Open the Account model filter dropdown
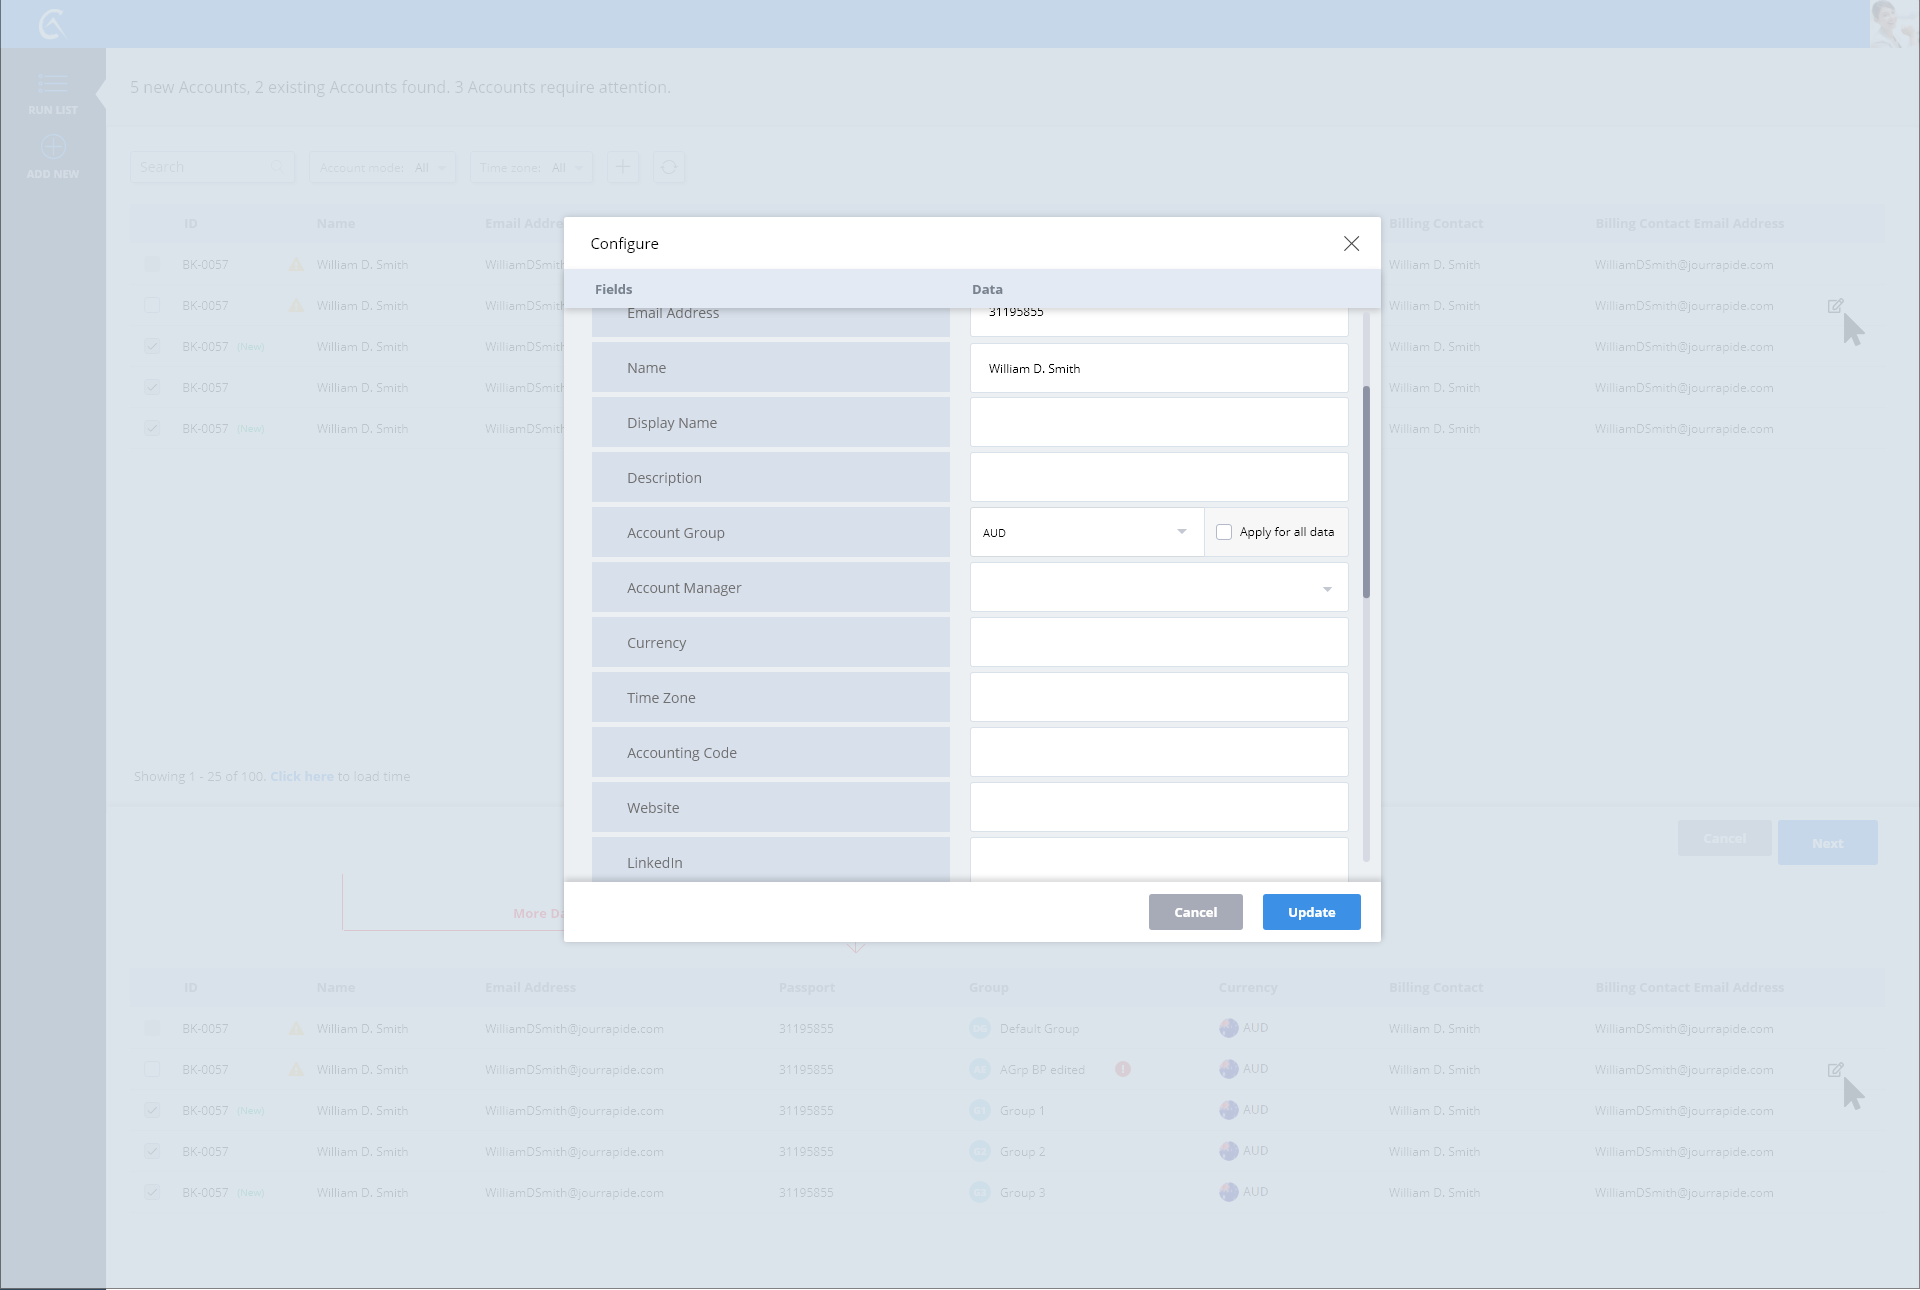This screenshot has height=1290, width=1920. coord(382,167)
